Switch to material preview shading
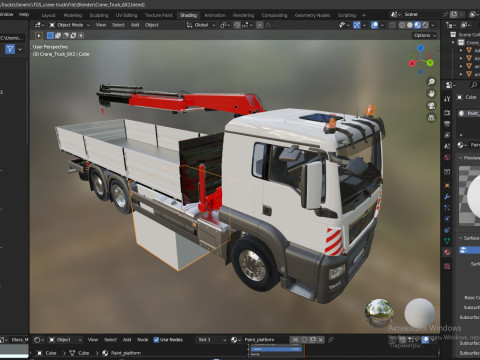This screenshot has width=480, height=360. 418,25
